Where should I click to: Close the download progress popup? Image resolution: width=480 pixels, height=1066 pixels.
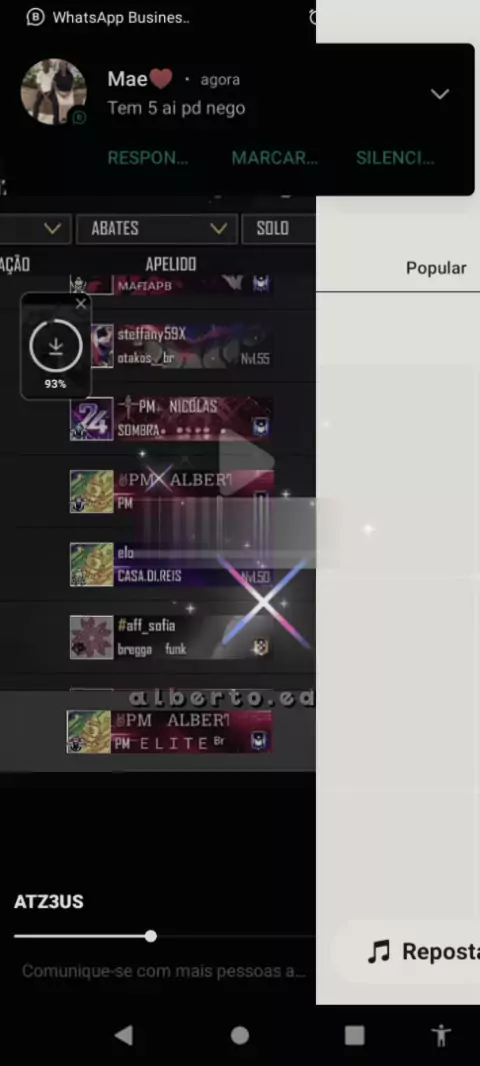pos(81,304)
